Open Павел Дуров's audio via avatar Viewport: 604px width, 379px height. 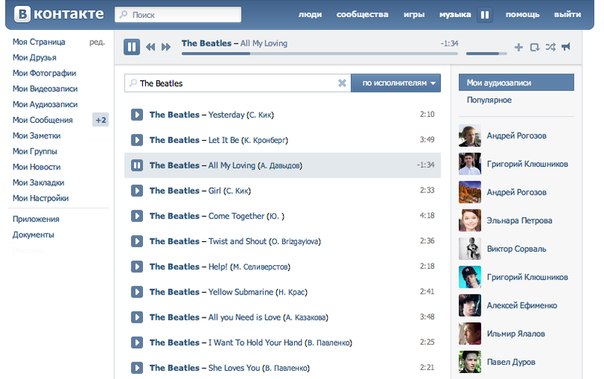(470, 362)
